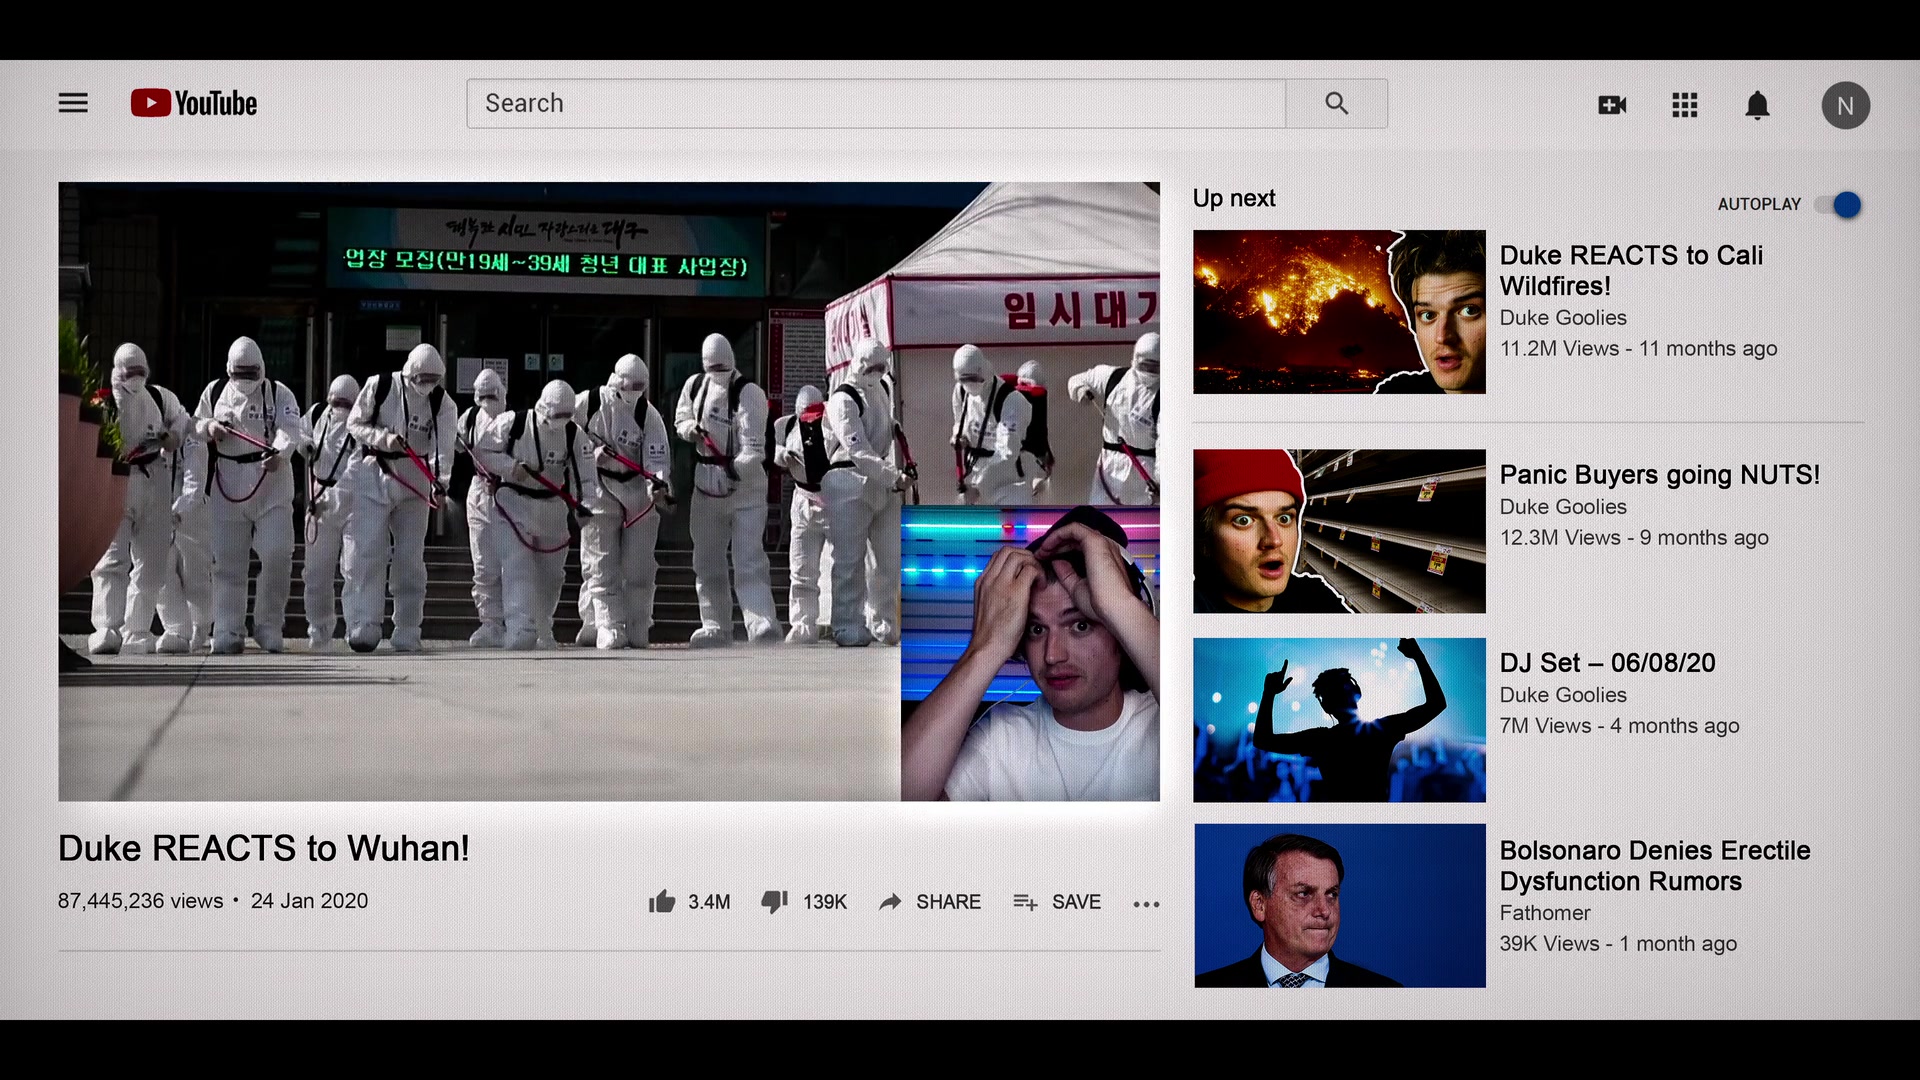The height and width of the screenshot is (1080, 1920).
Task: Click '7M Views - 4 months ago' text
Action: pyautogui.click(x=1620, y=726)
